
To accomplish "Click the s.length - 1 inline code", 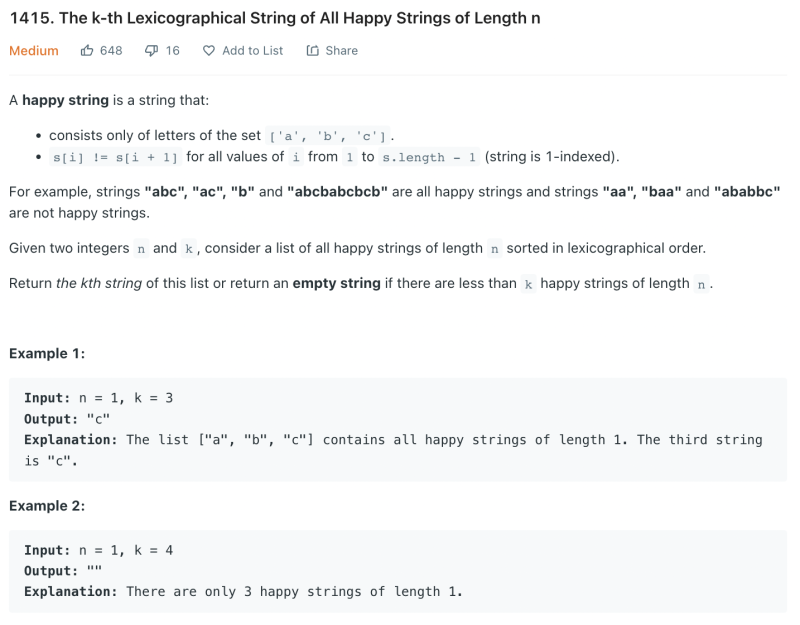I will [429, 157].
